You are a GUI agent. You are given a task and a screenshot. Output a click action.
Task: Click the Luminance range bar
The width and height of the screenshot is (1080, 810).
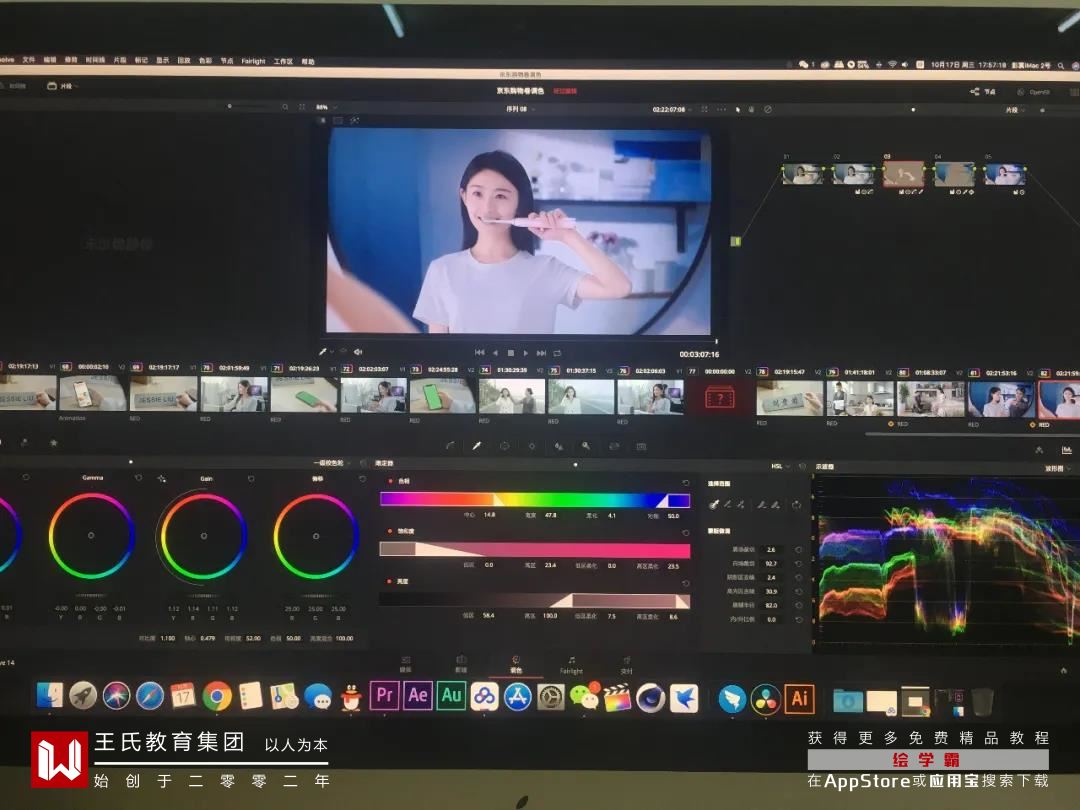(534, 600)
